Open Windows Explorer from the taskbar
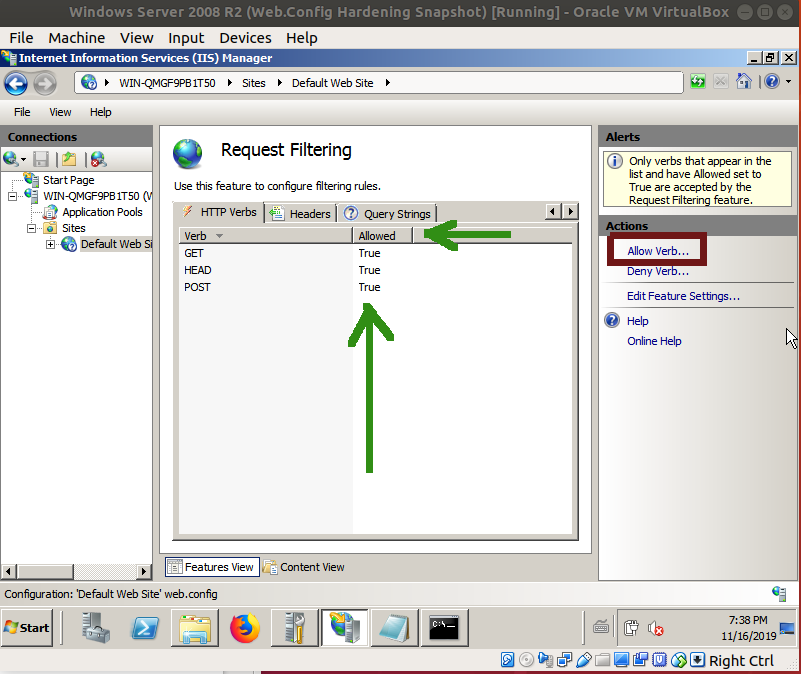Image resolution: width=801 pixels, height=674 pixels. [195, 628]
